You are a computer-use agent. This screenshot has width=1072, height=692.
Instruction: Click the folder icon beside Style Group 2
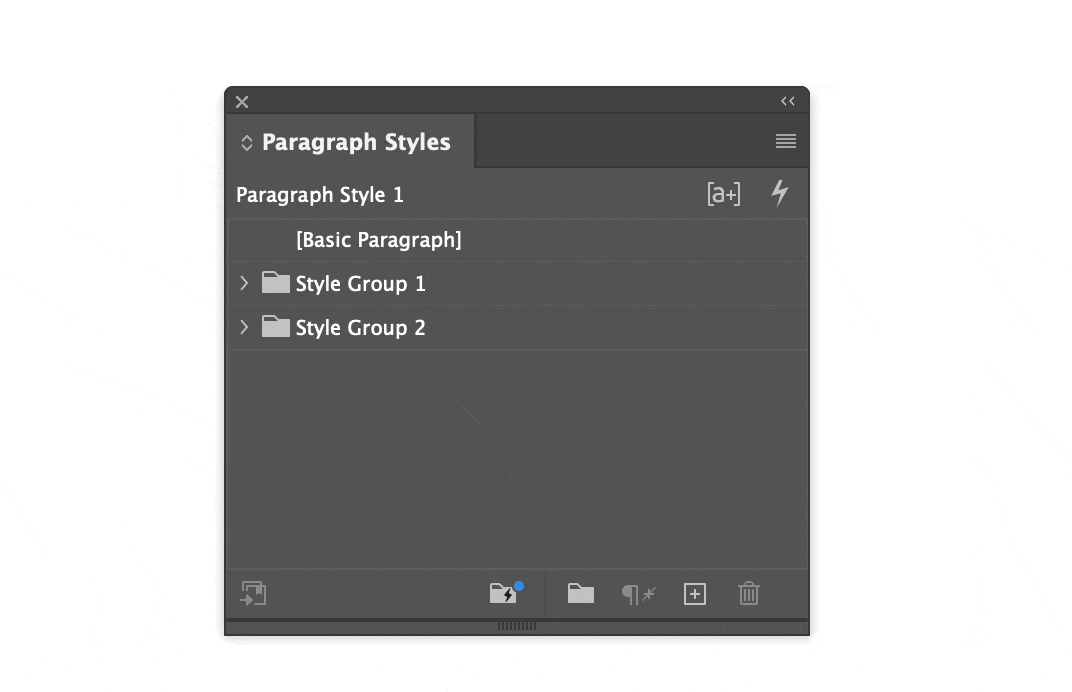click(275, 327)
